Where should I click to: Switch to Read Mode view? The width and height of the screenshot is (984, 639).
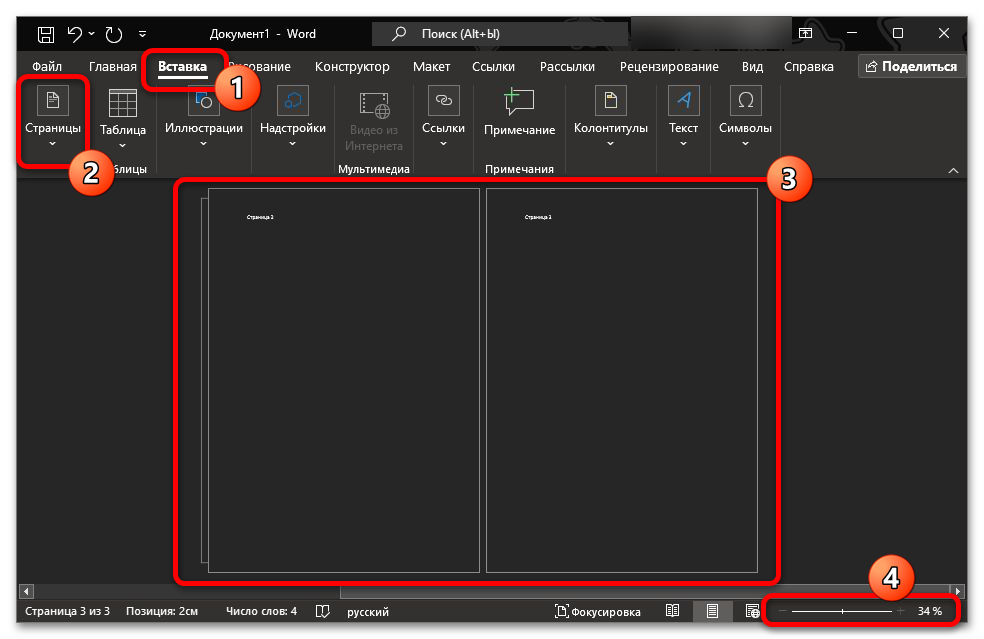point(673,611)
